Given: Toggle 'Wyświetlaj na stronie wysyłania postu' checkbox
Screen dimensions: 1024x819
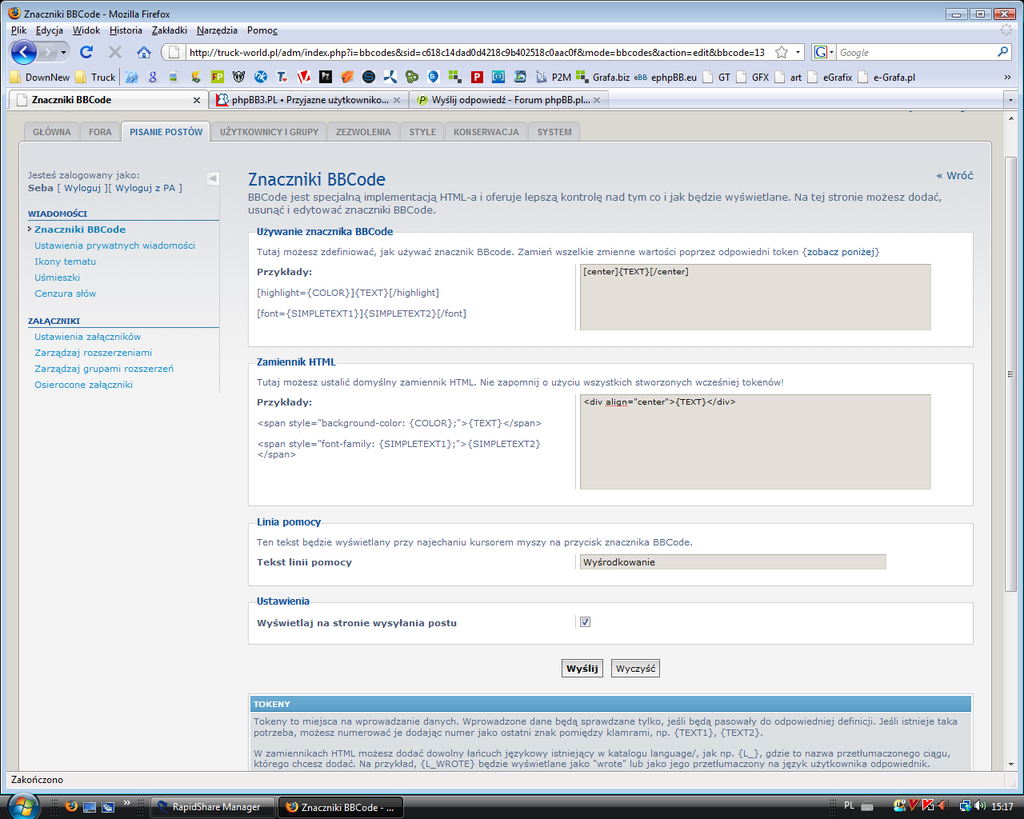Looking at the screenshot, I should click(585, 622).
